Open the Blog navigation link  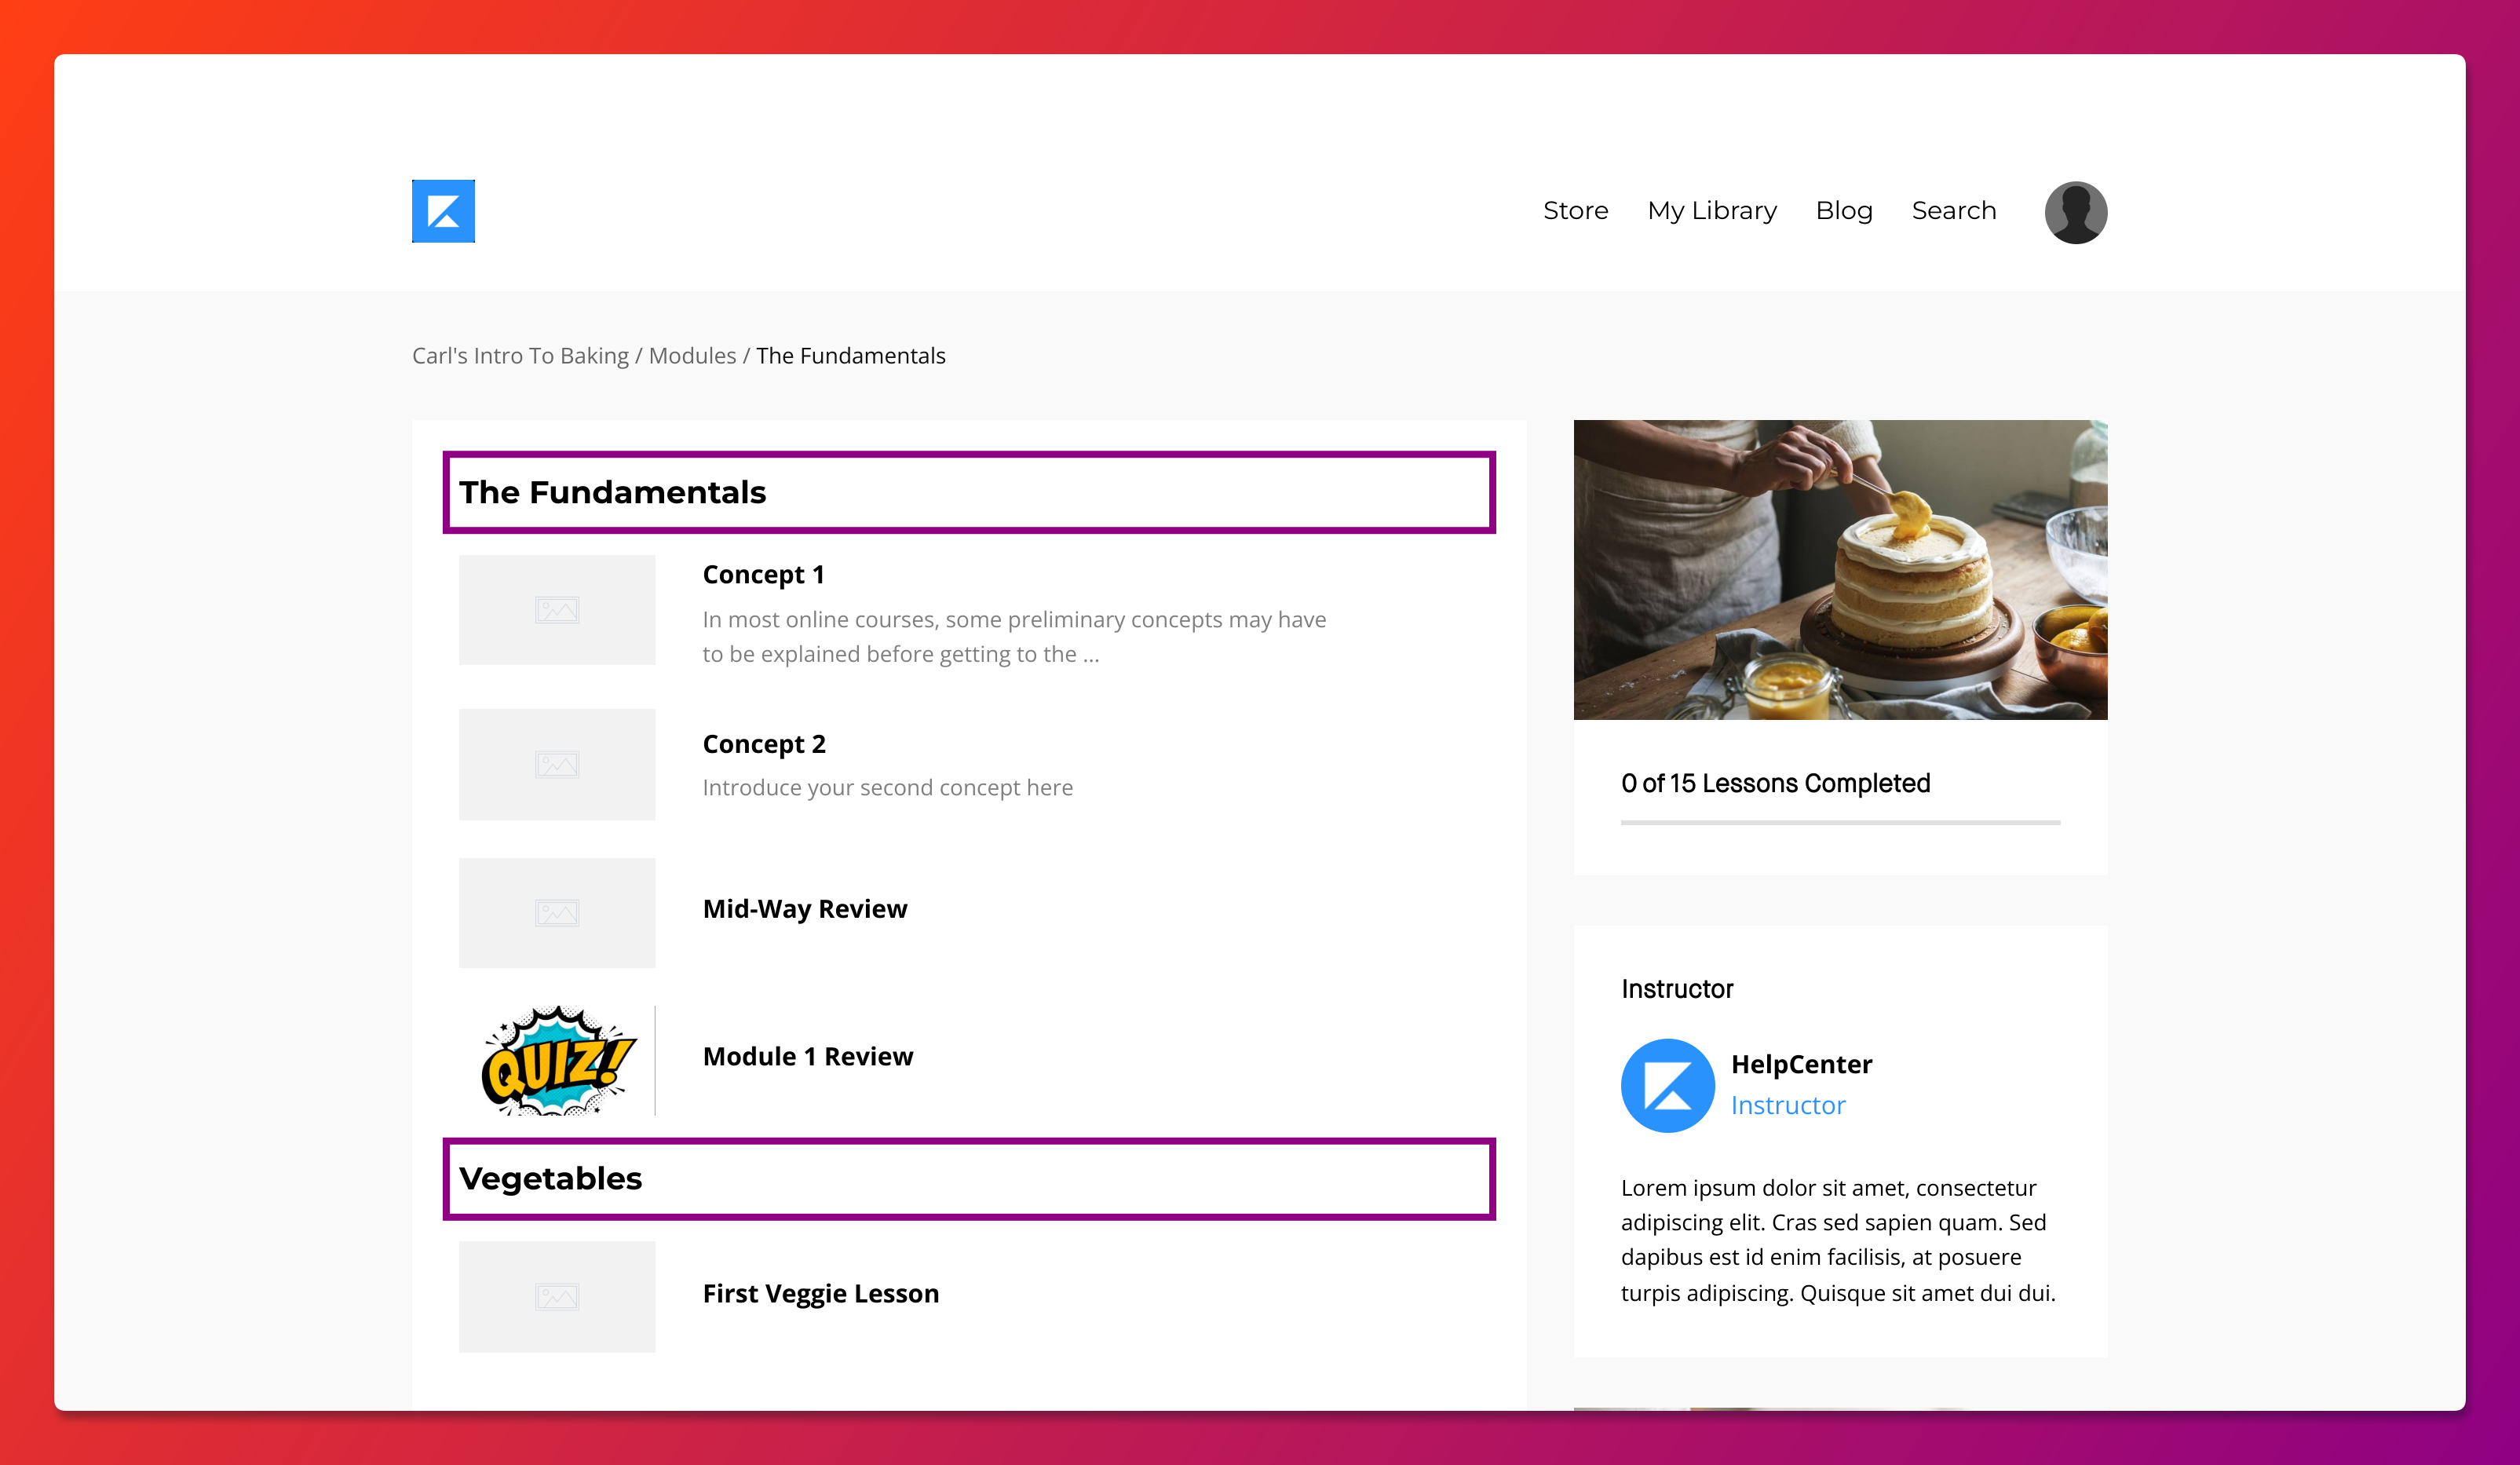coord(1844,211)
